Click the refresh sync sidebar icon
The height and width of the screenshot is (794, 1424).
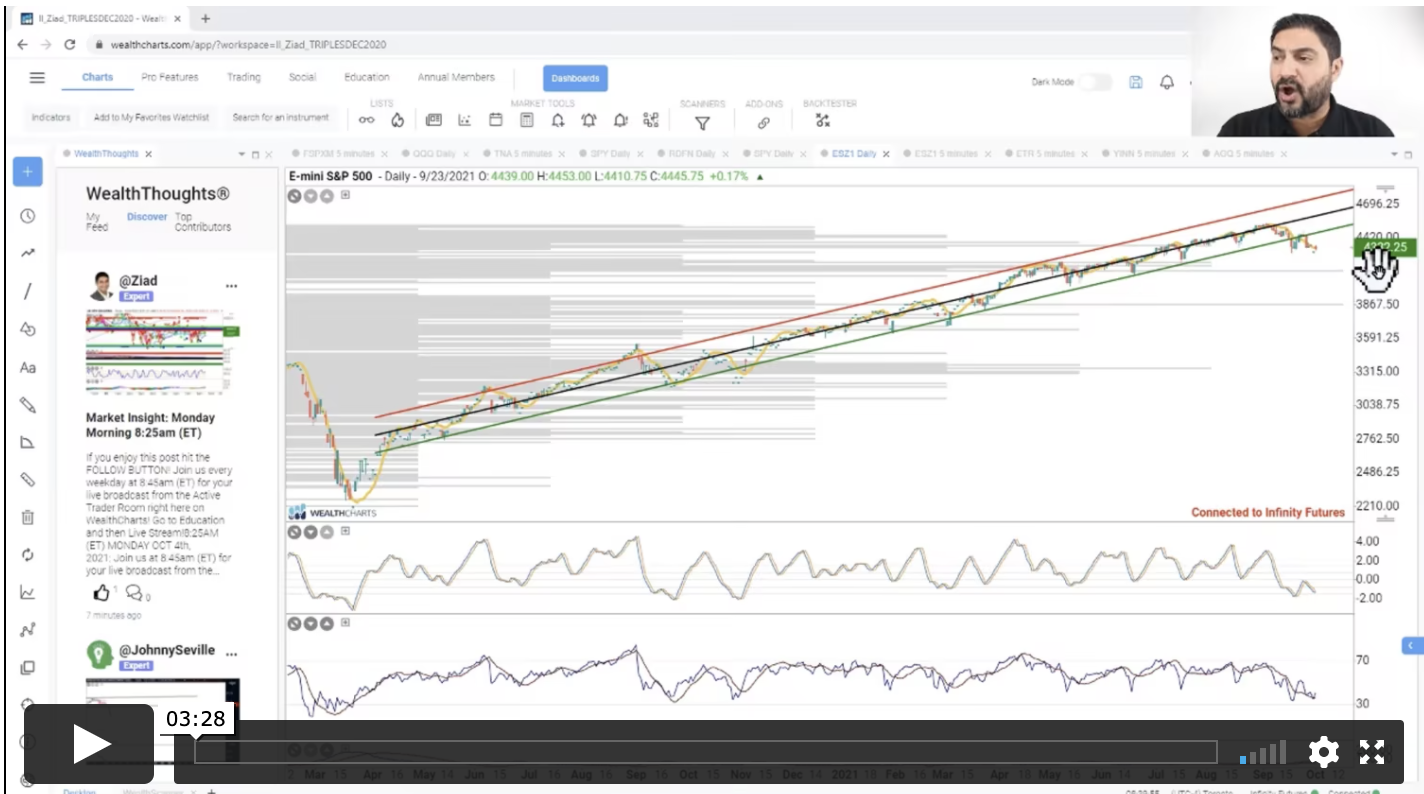pos(27,555)
